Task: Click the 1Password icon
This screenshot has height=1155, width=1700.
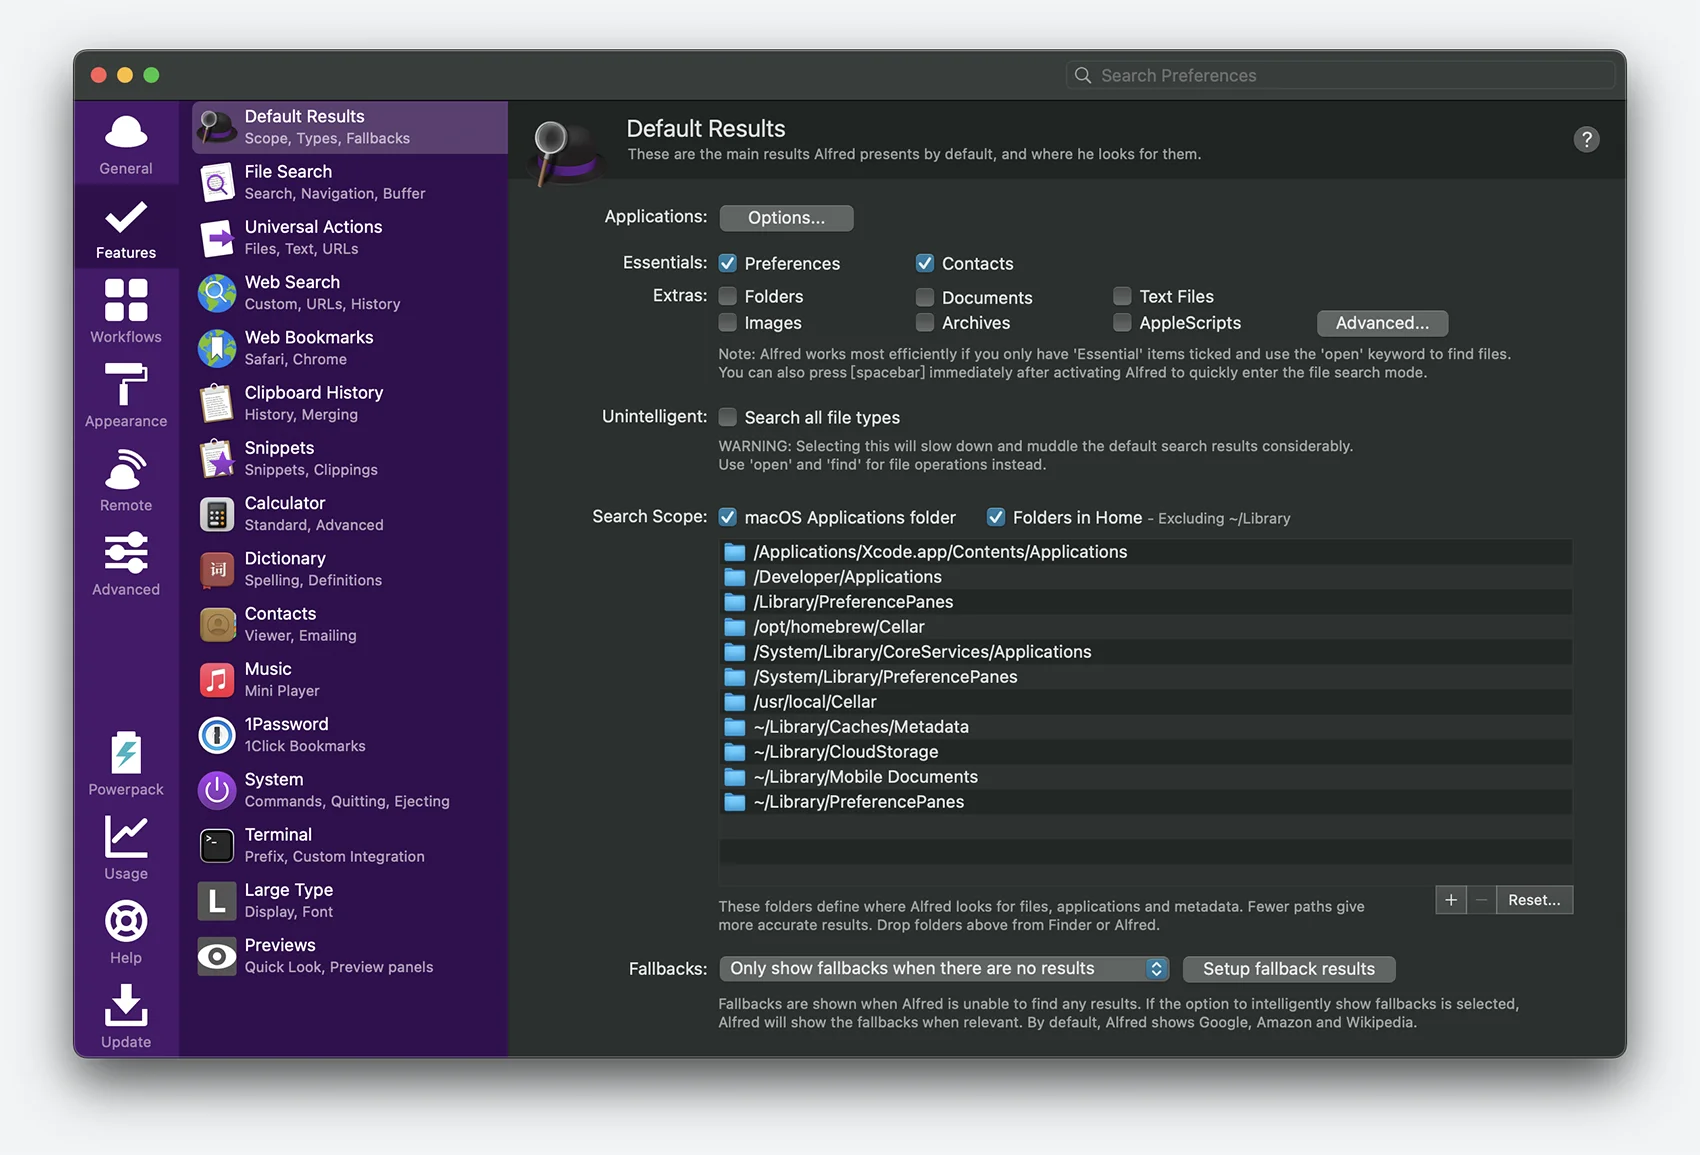Action: (217, 735)
